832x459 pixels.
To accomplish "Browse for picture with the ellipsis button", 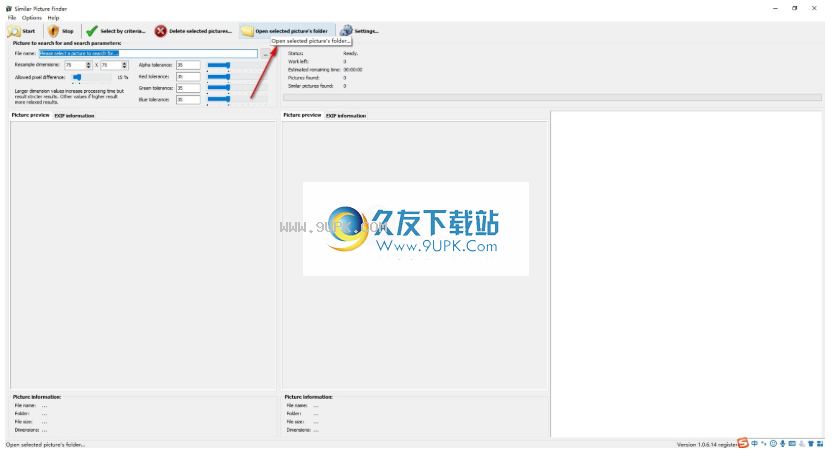I will point(265,54).
